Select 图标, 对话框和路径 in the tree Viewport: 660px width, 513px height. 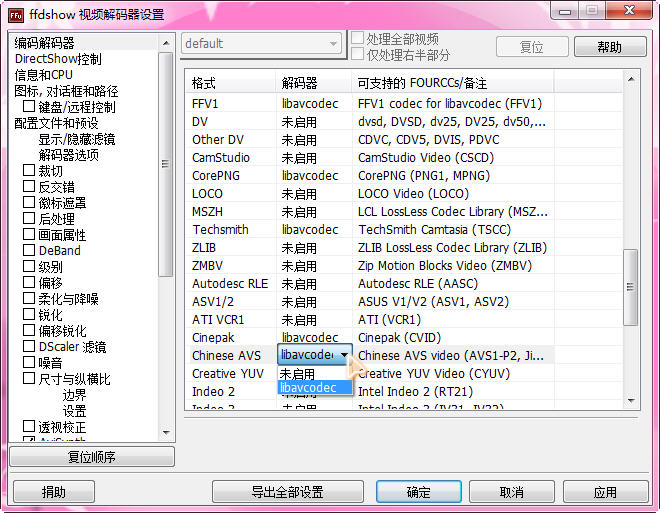66,90
